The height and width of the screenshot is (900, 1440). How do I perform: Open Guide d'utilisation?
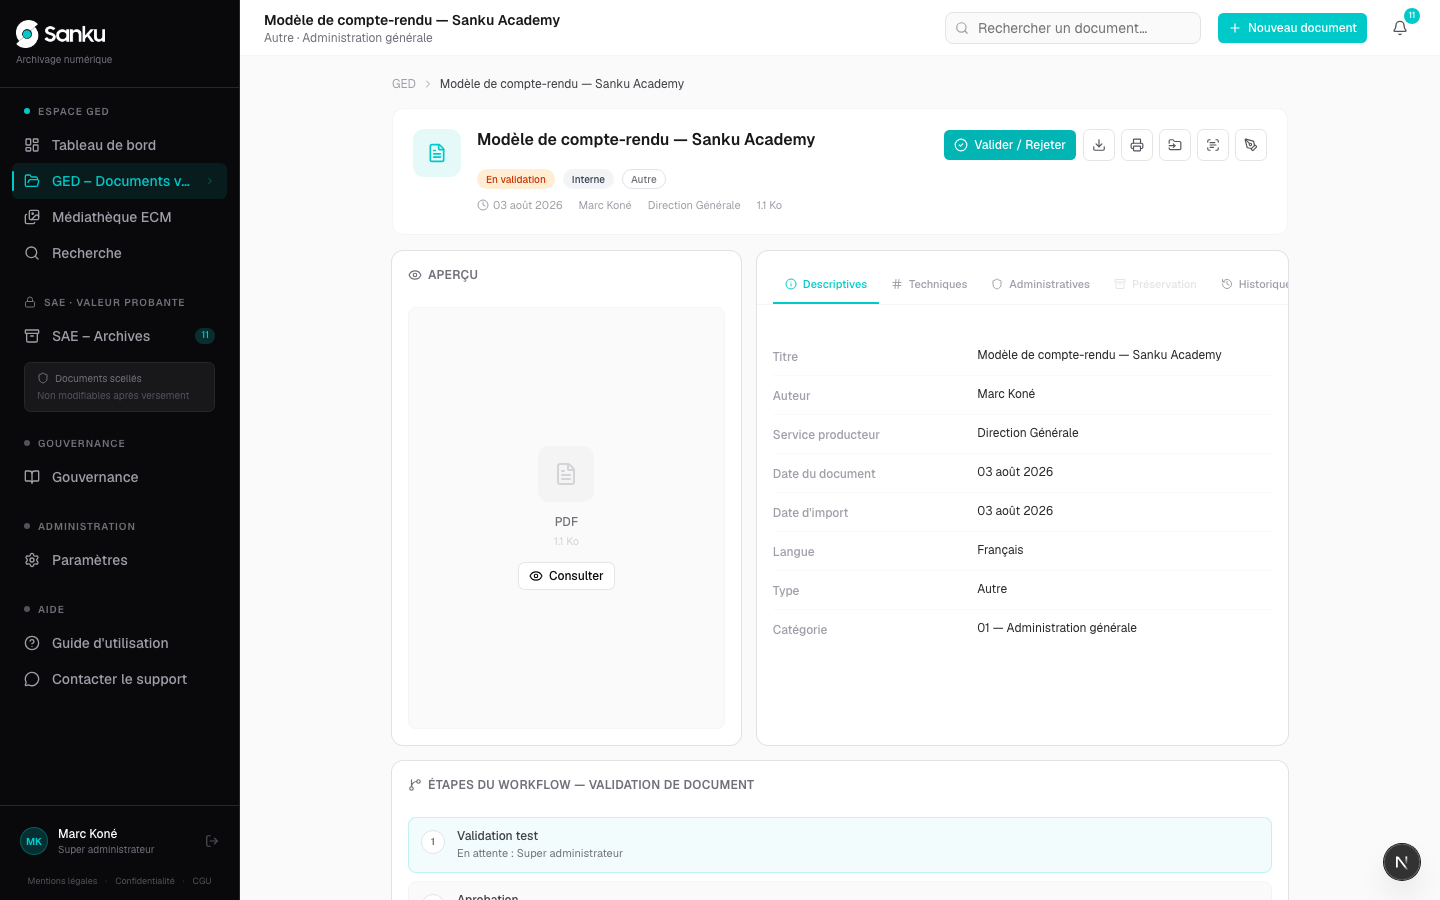[120, 643]
